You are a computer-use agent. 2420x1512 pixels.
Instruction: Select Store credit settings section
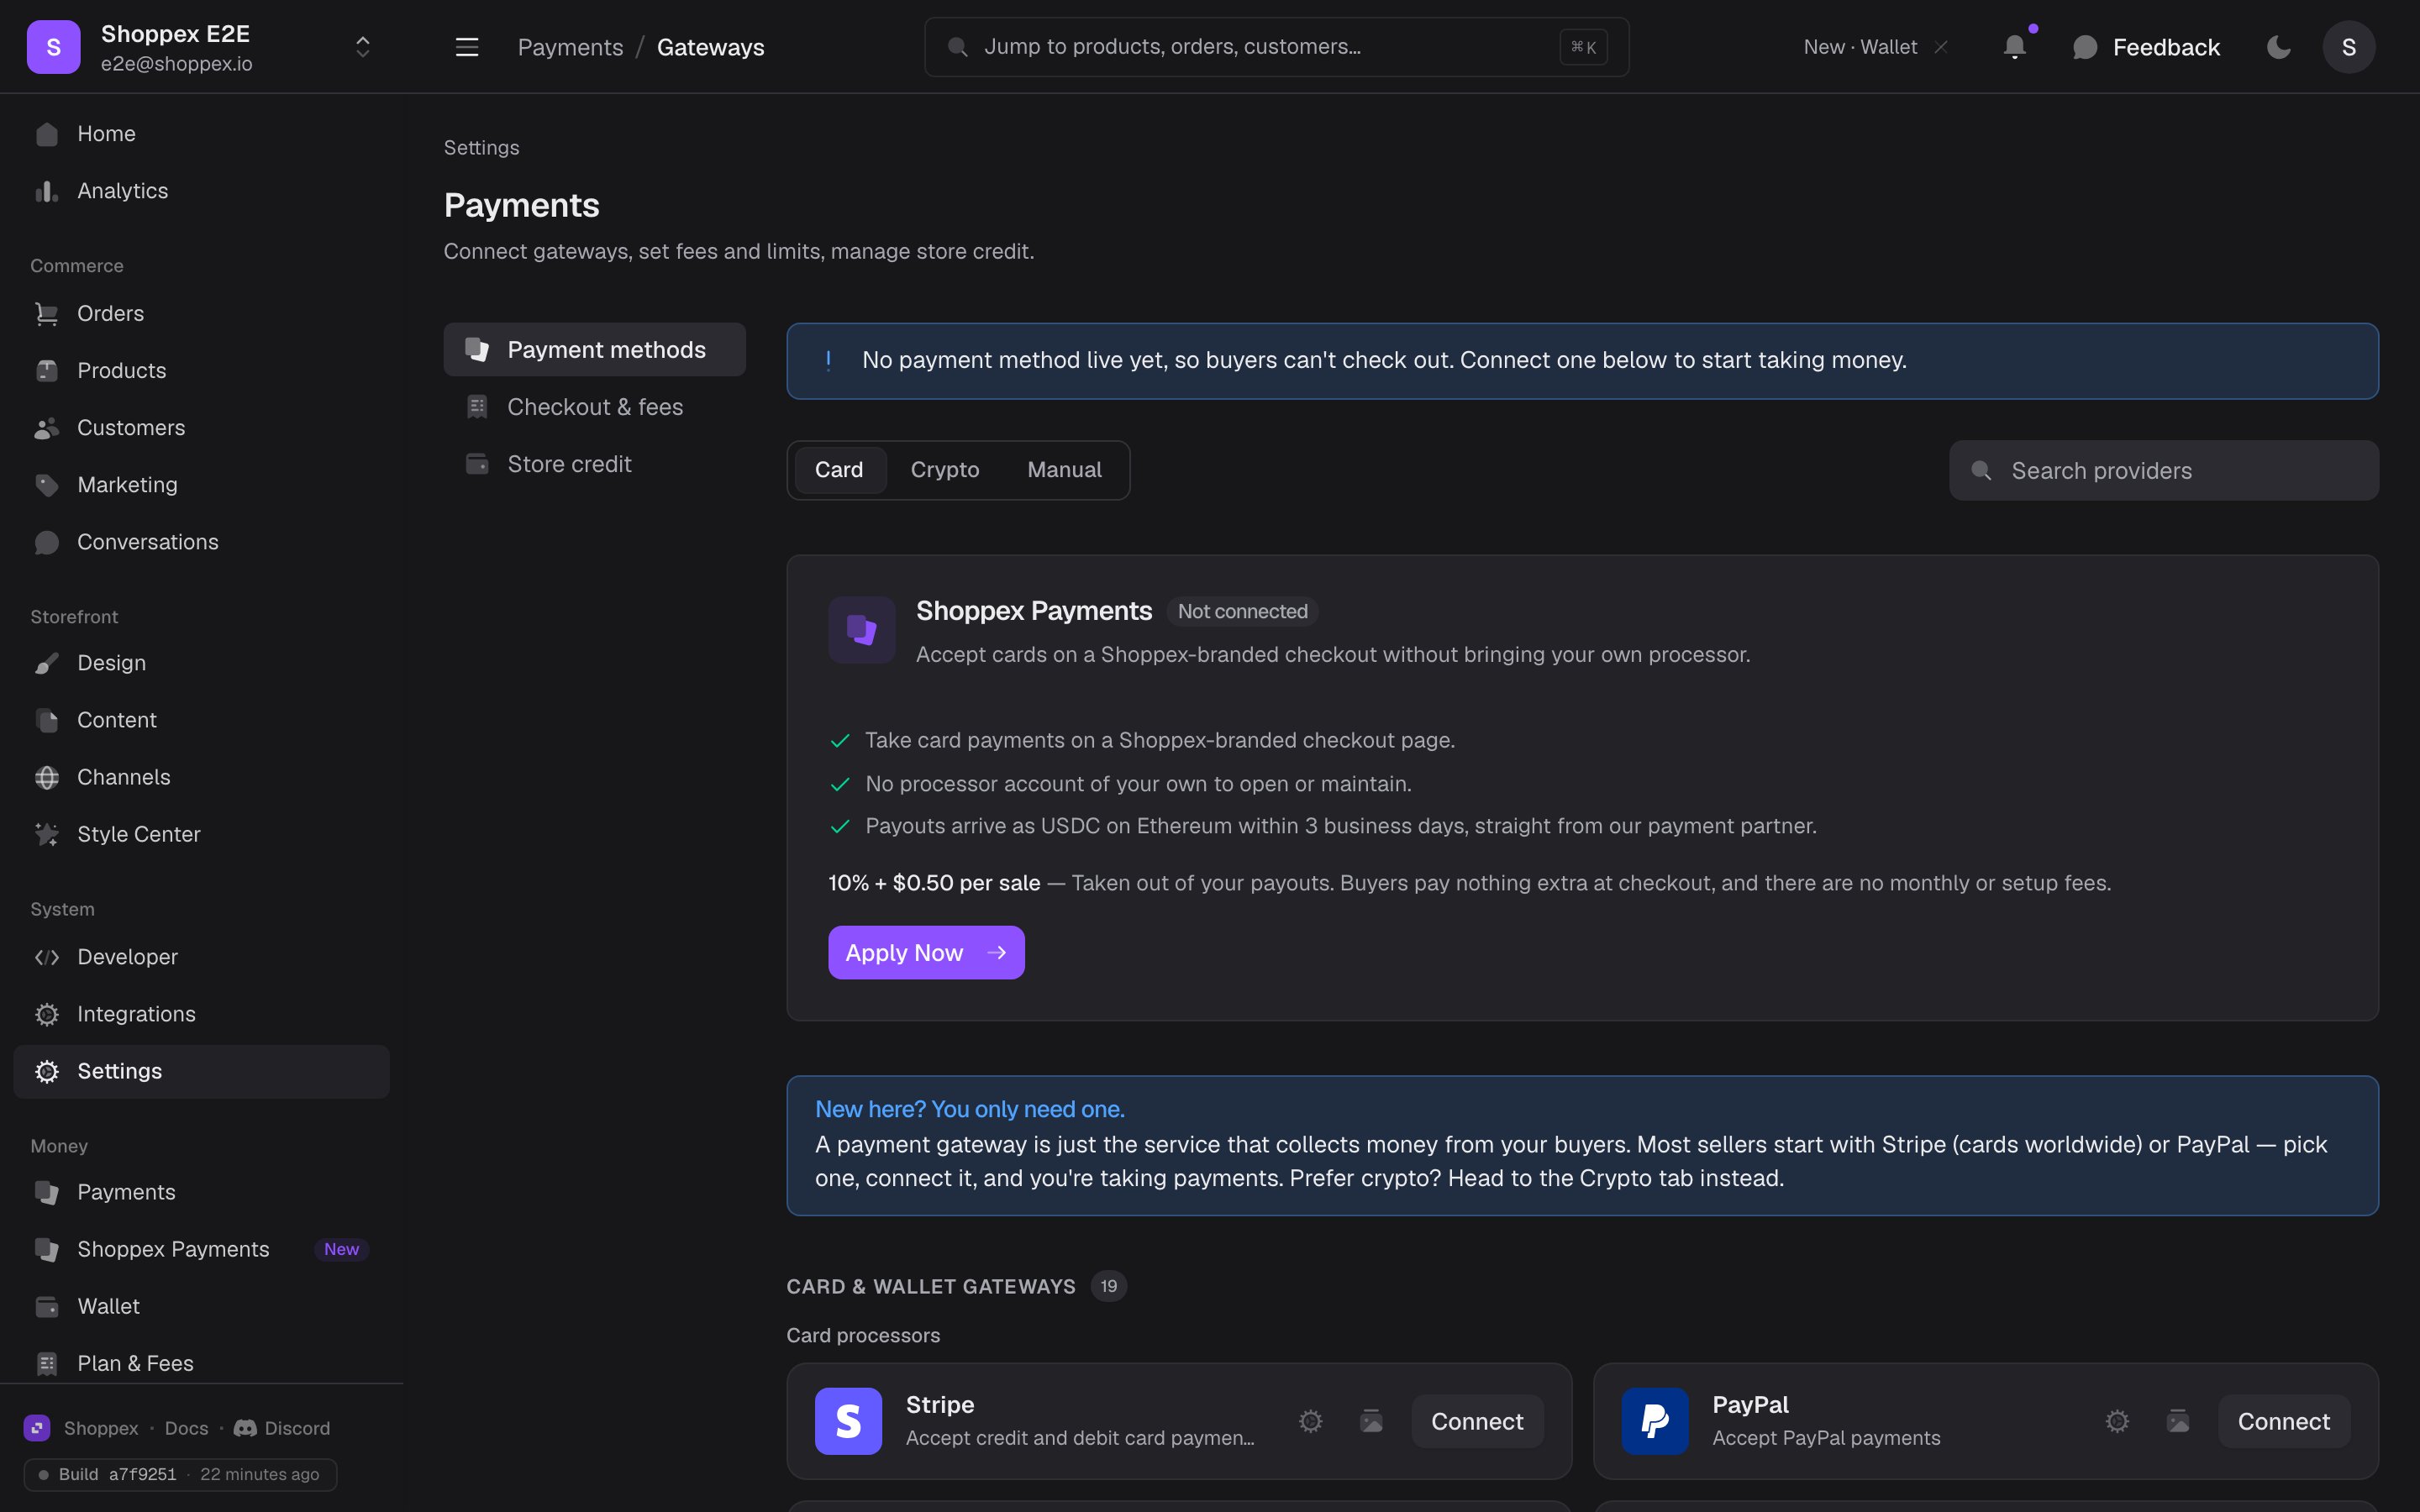594,464
